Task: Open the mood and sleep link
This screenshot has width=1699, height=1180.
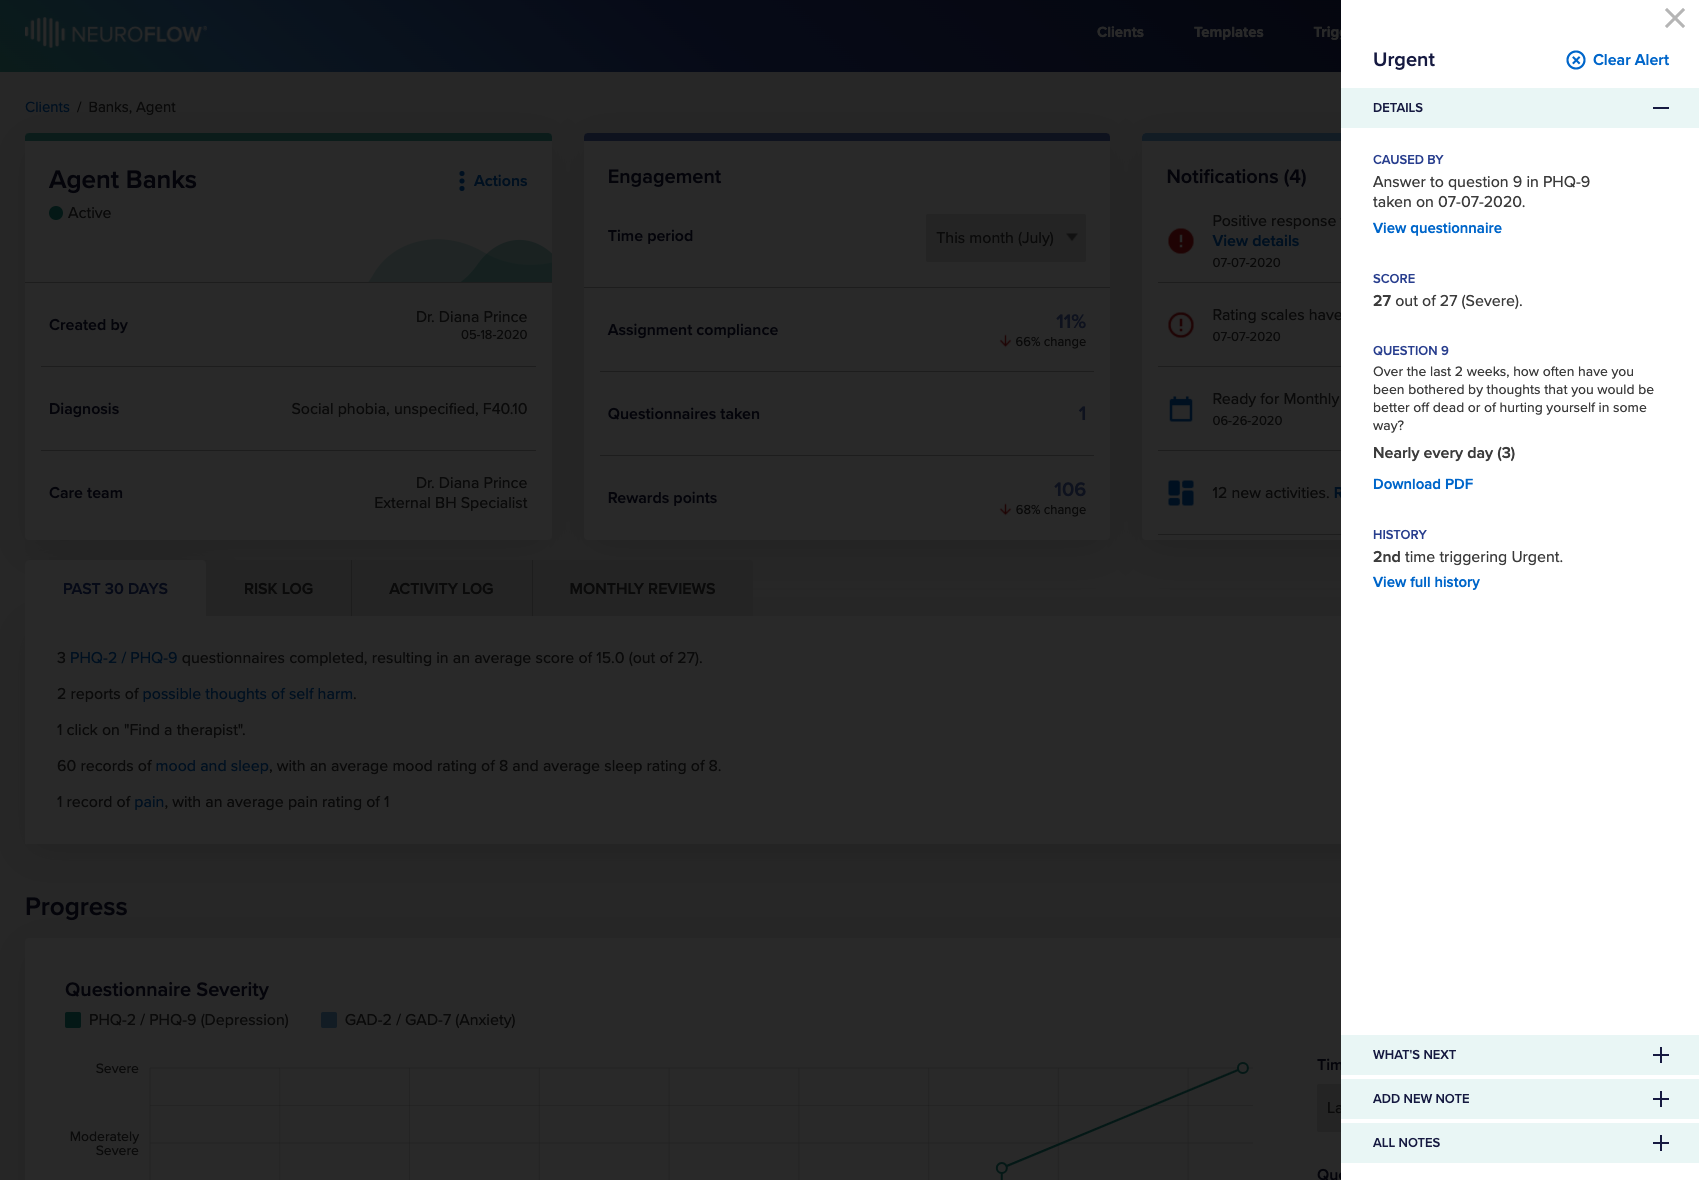Action: 212,766
